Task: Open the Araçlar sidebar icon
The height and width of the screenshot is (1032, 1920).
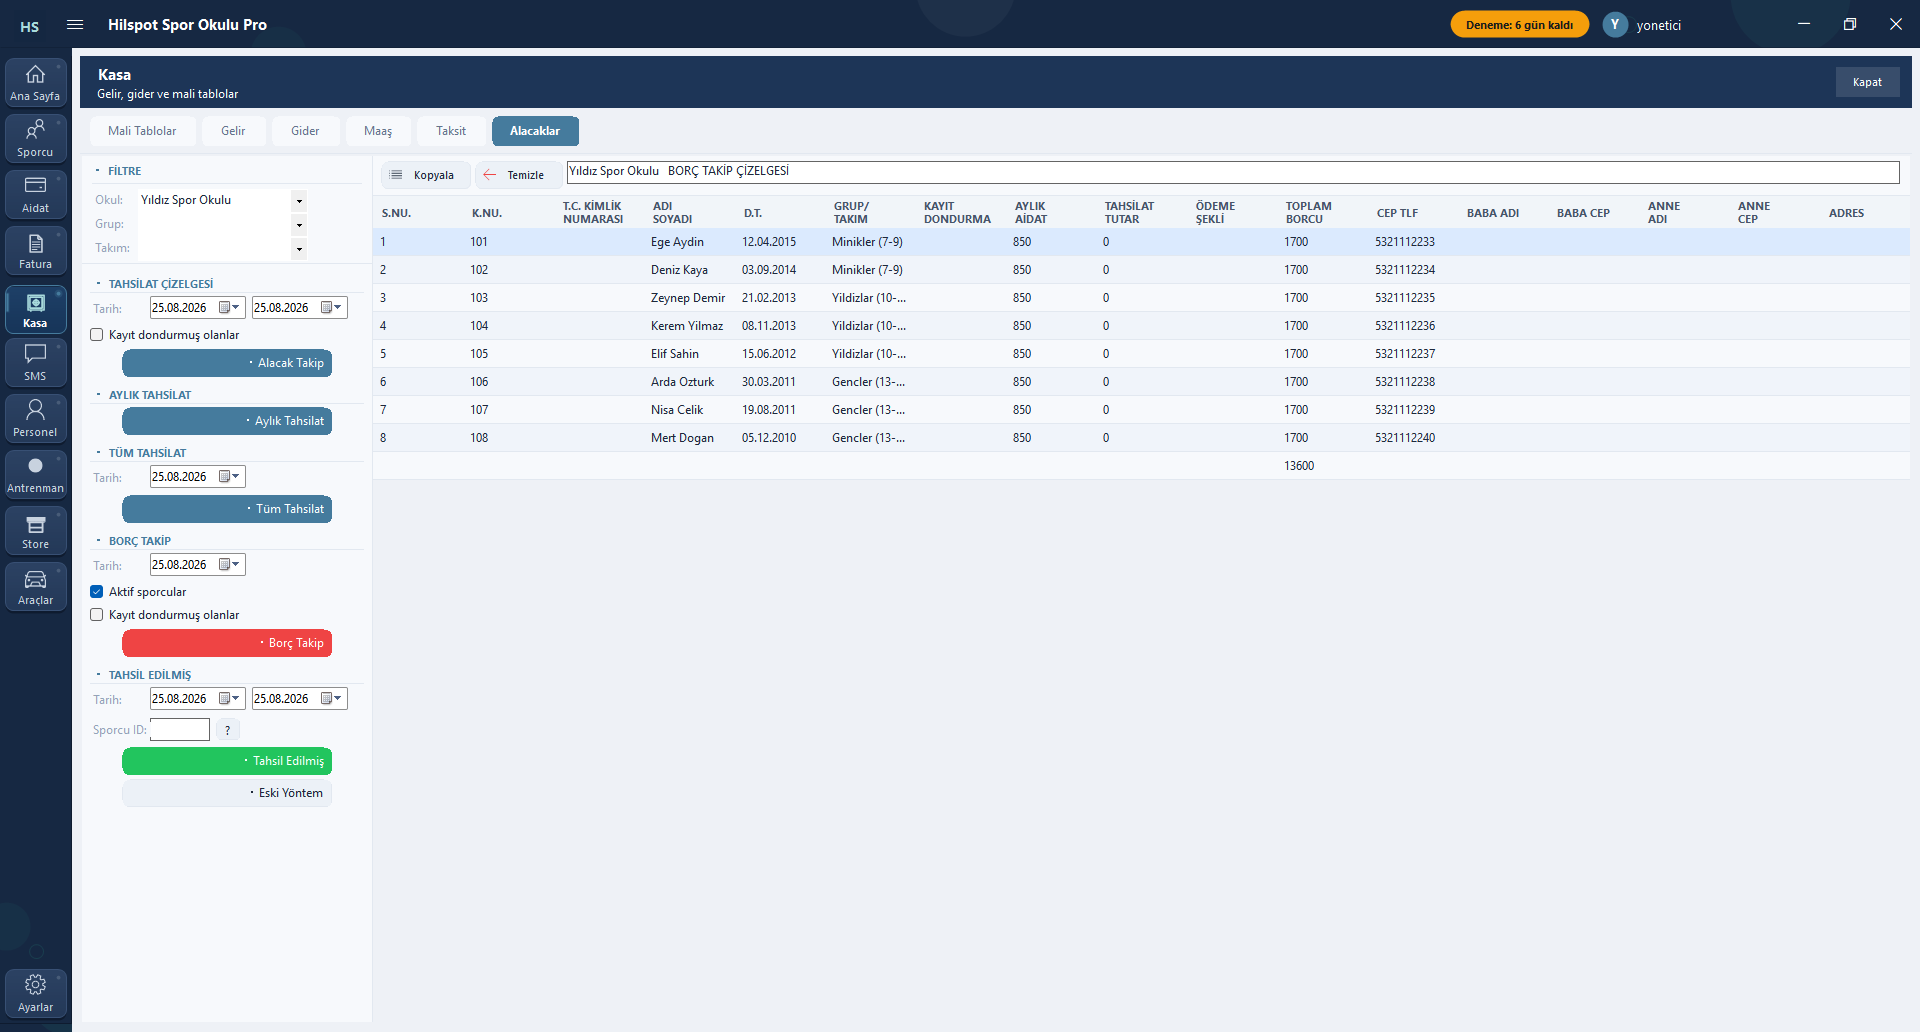Action: coord(35,587)
